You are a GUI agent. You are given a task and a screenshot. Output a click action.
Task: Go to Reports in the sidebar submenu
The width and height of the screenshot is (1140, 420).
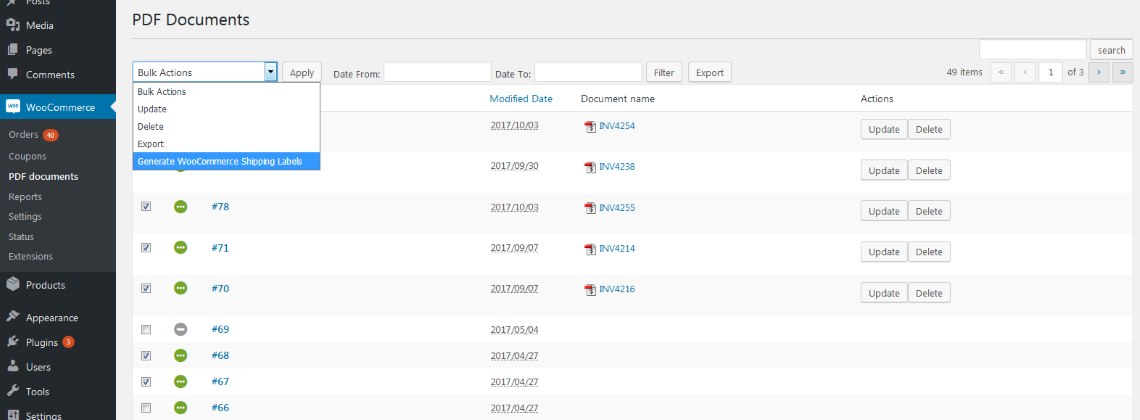pyautogui.click(x=25, y=197)
